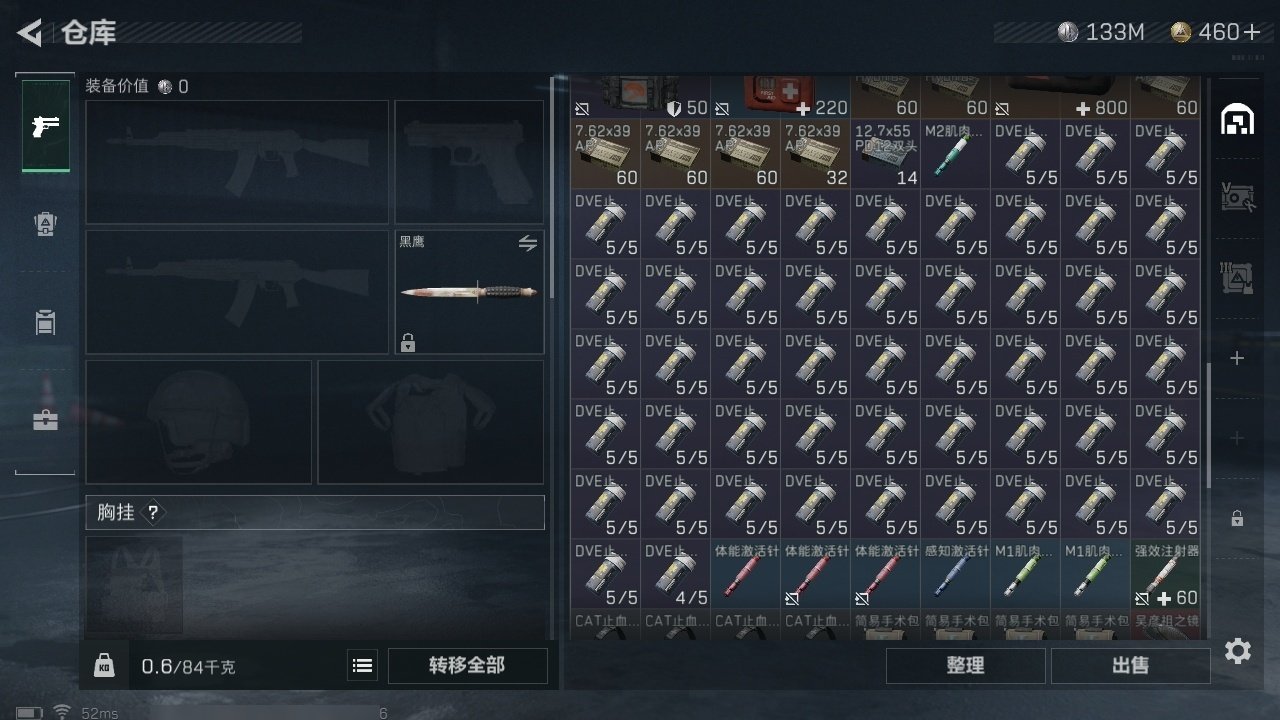Add currency with the plus beside 460
1280x720 pixels.
1252,33
